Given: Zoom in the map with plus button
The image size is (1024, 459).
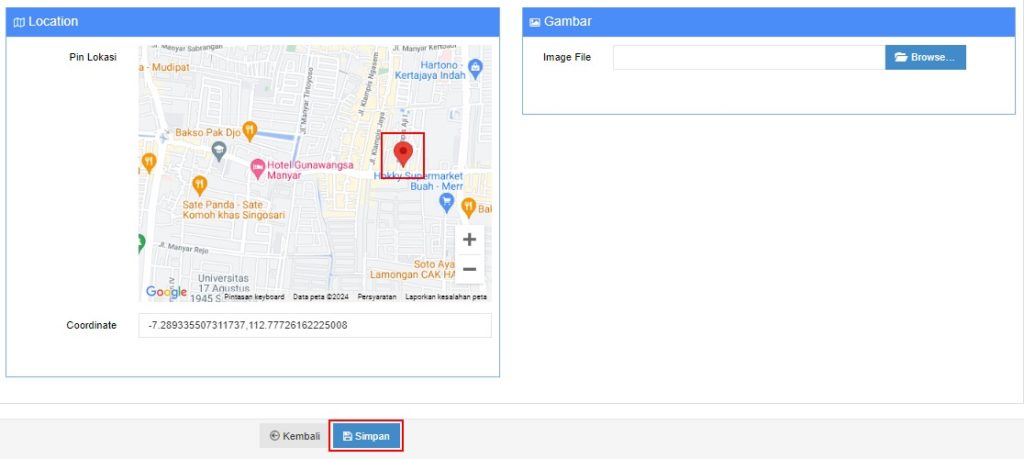Looking at the screenshot, I should [469, 240].
